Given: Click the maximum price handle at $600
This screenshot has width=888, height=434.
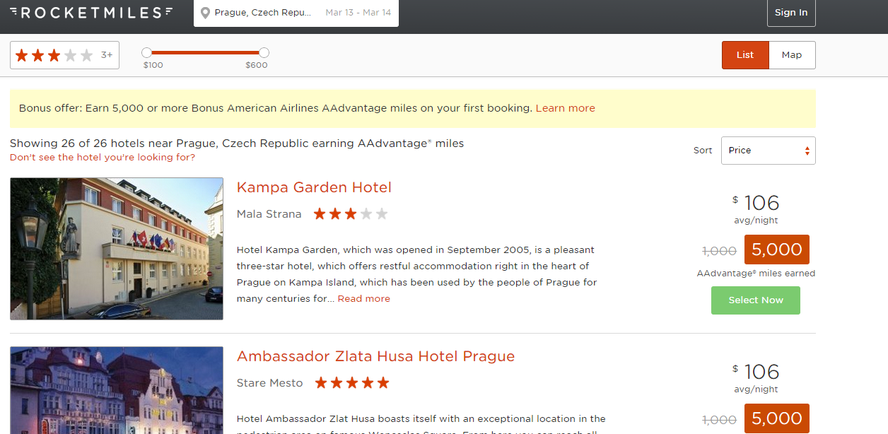Looking at the screenshot, I should (264, 53).
